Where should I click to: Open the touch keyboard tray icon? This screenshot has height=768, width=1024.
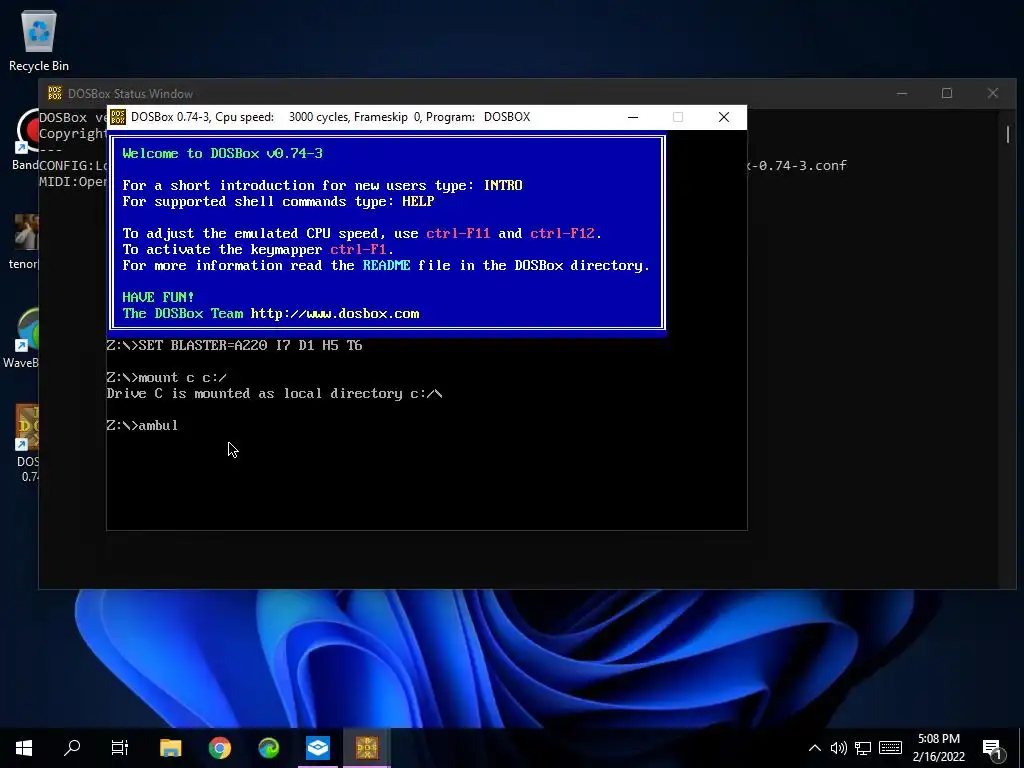click(x=890, y=748)
